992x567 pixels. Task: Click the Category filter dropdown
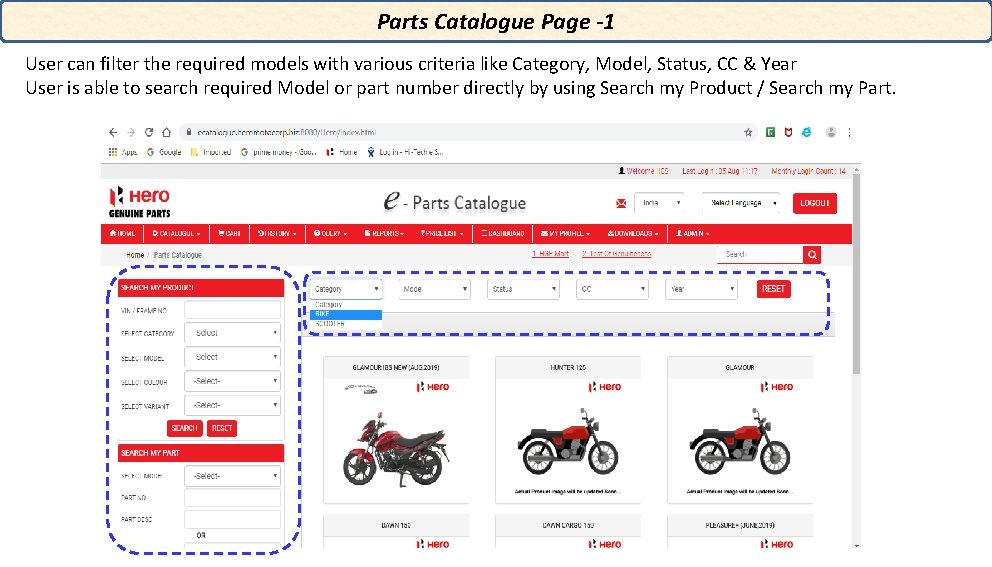(x=345, y=289)
